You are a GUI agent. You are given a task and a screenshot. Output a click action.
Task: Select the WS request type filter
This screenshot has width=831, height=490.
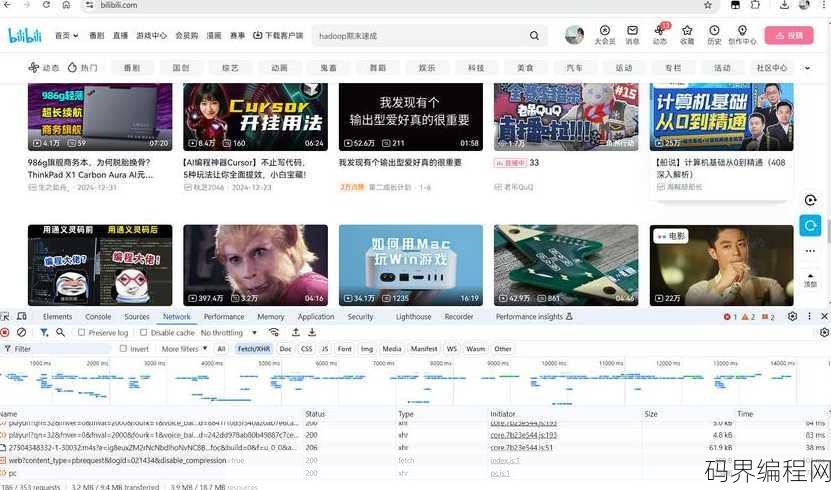point(452,349)
